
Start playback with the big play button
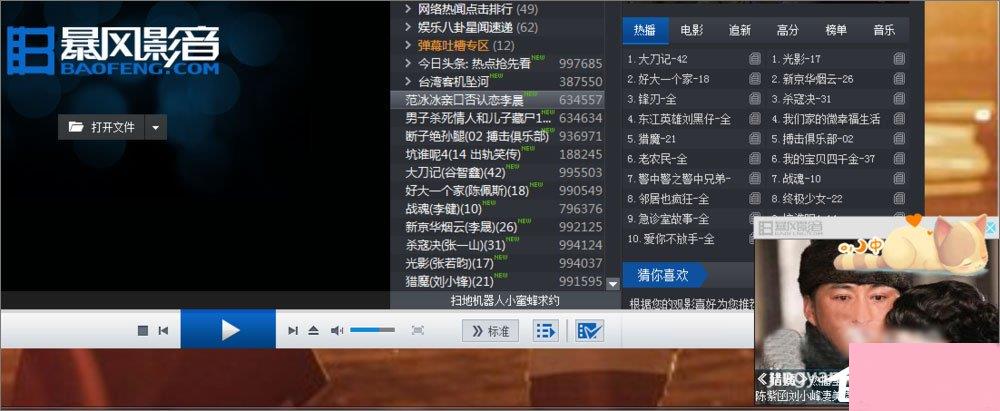point(228,330)
